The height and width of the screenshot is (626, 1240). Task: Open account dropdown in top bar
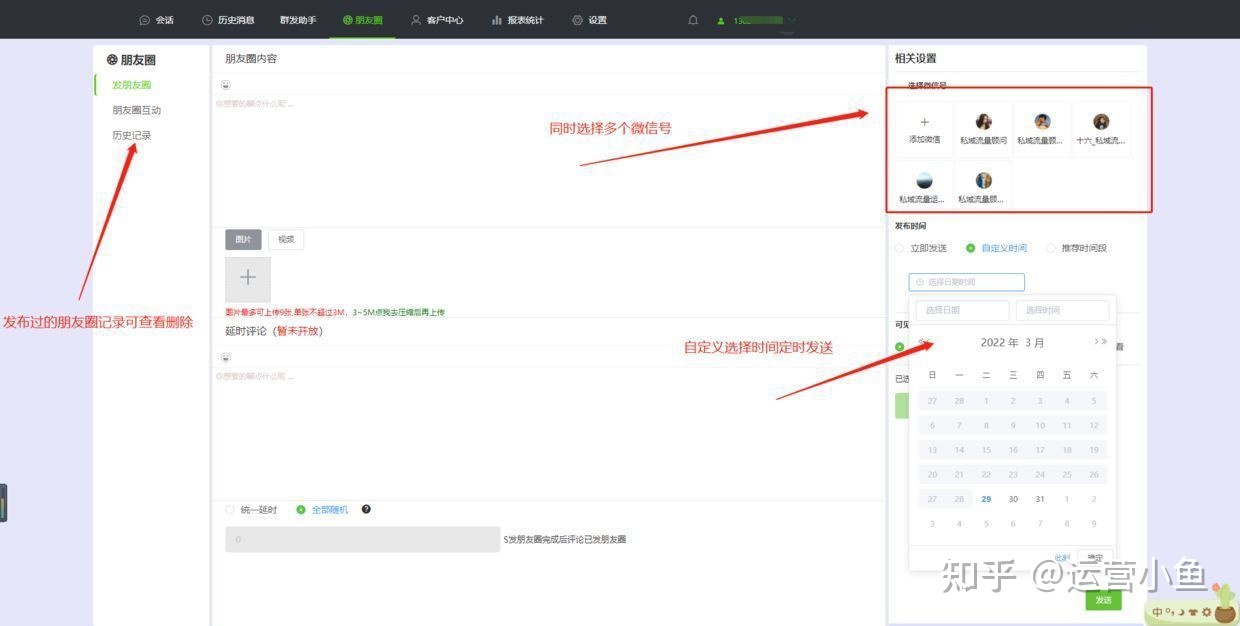(792, 20)
